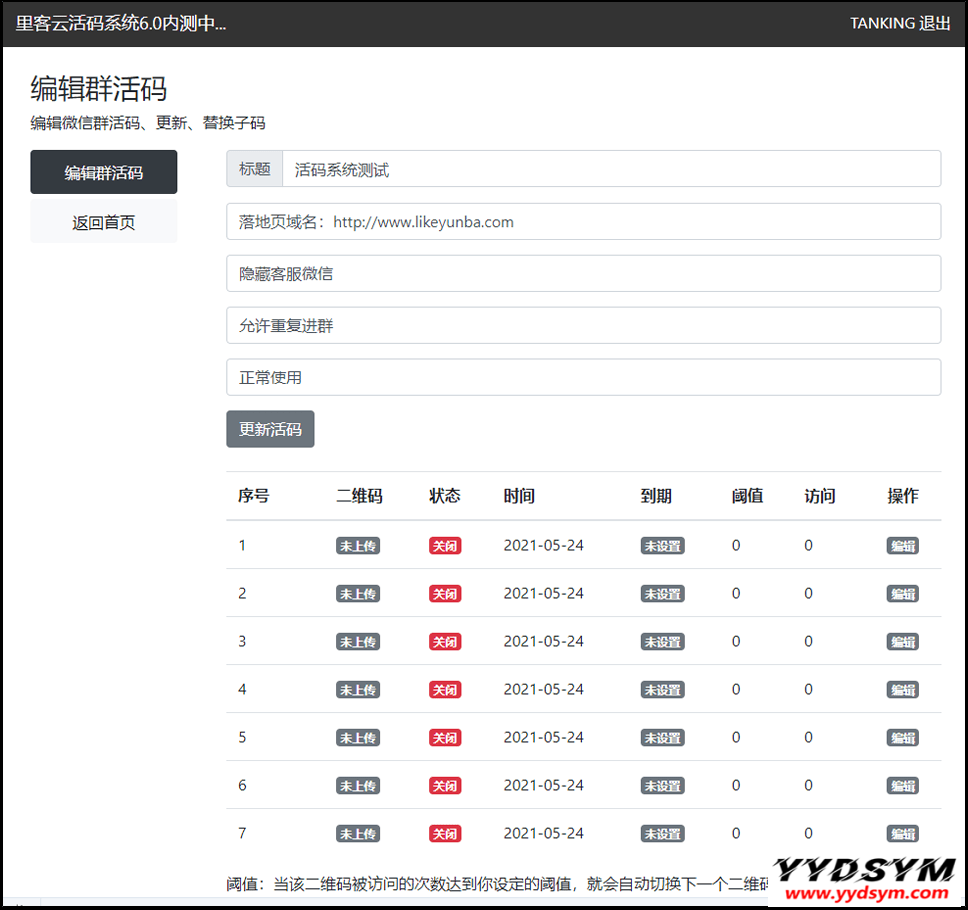Toggle the red 关闭 status in row 3

[x=444, y=642]
